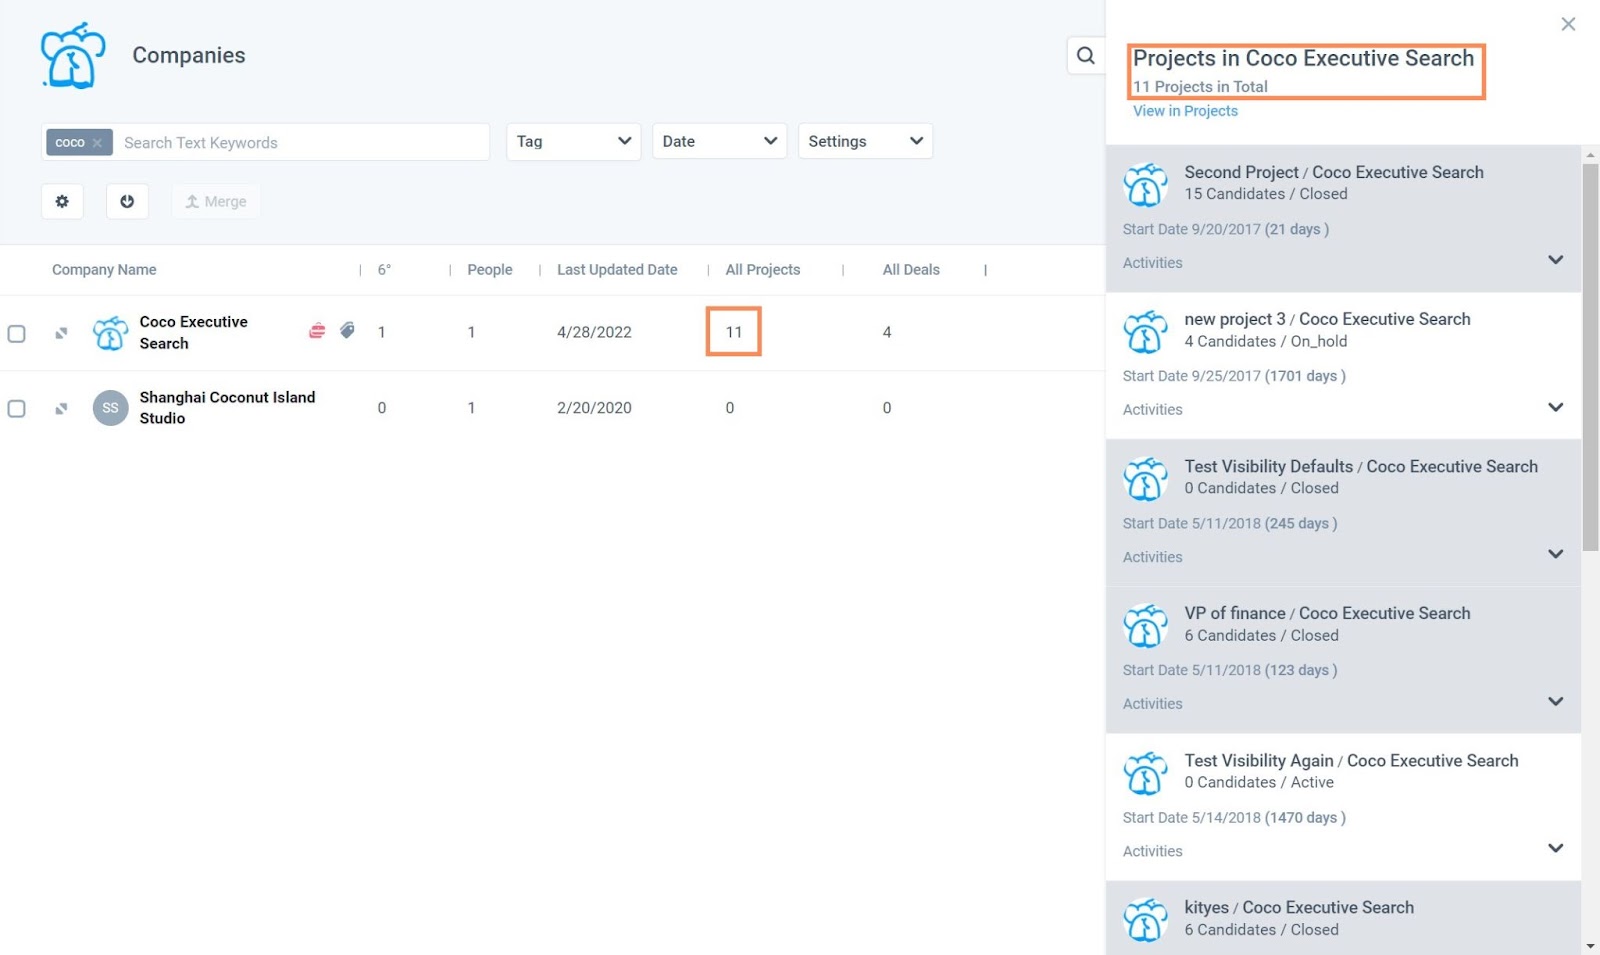
Task: Open Coco Executive Search company name
Action: pyautogui.click(x=194, y=332)
